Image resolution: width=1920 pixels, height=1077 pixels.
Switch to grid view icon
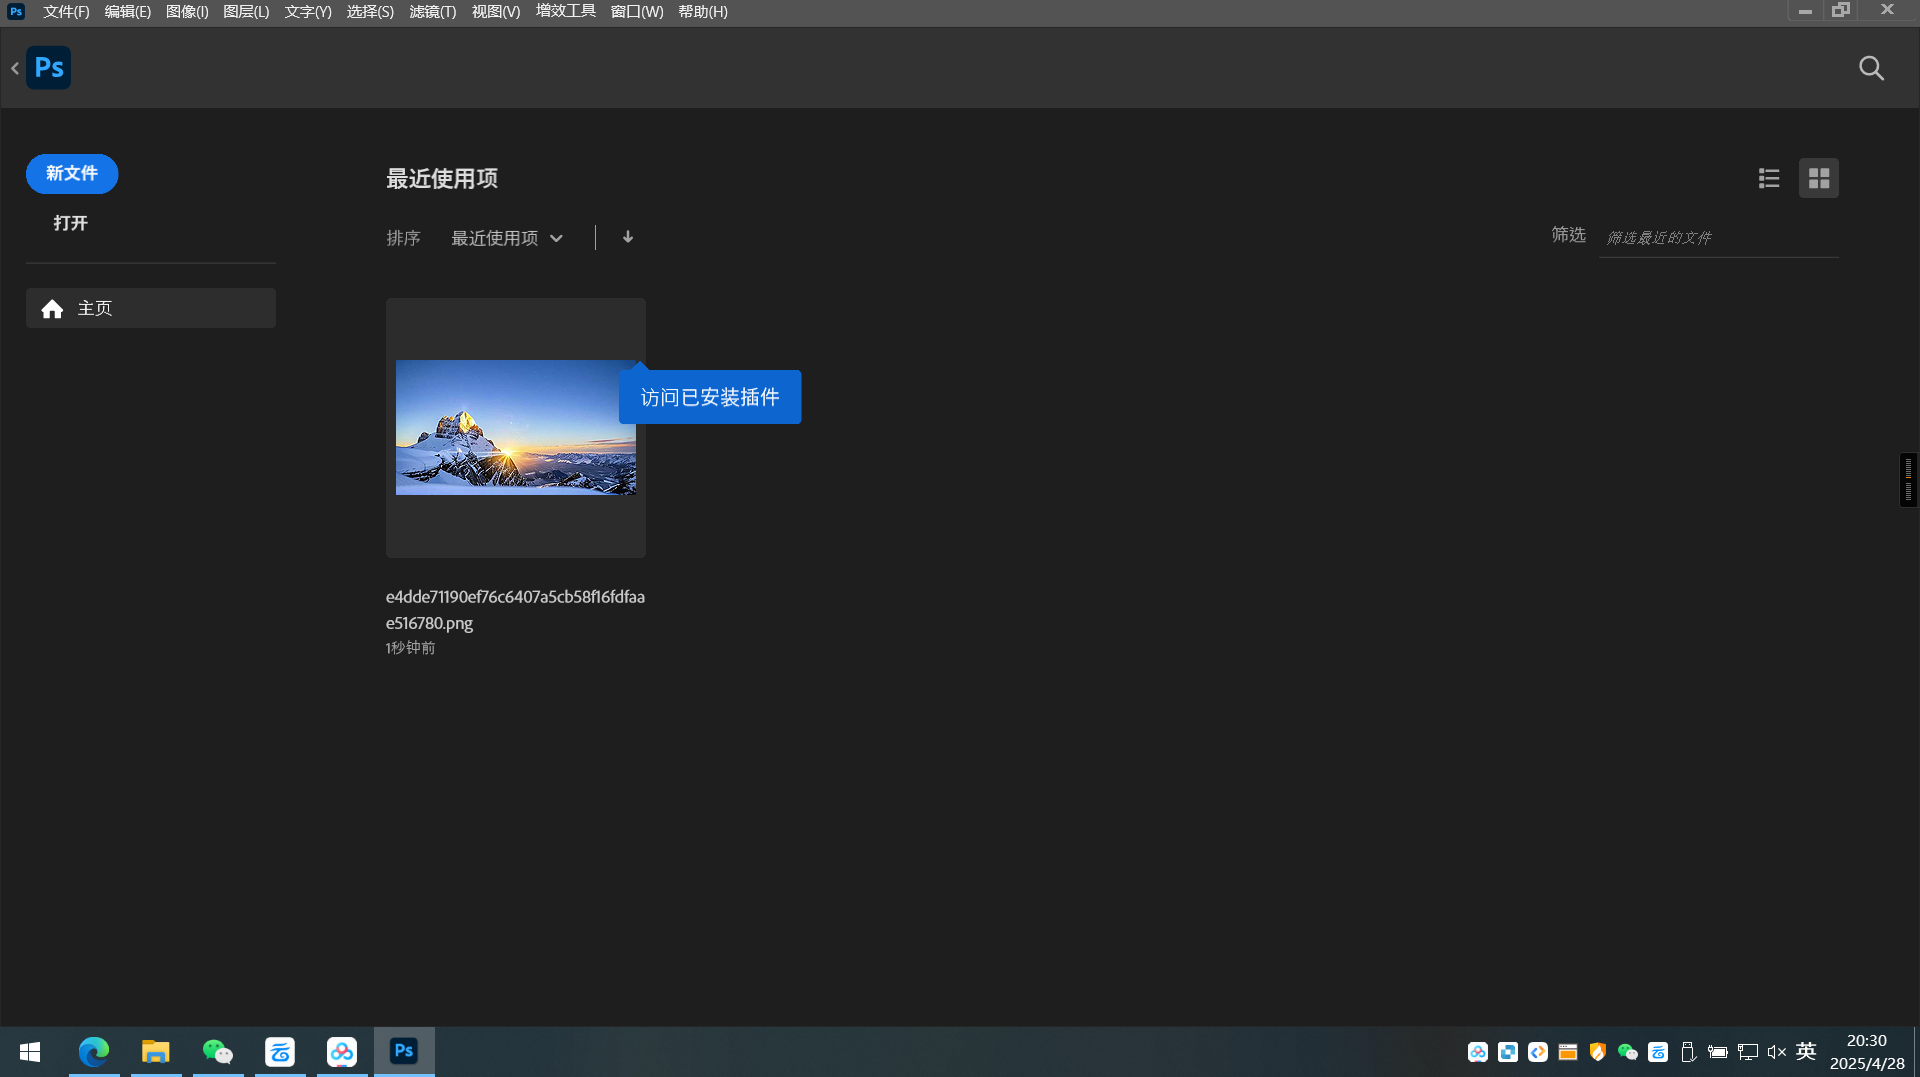[x=1819, y=178]
